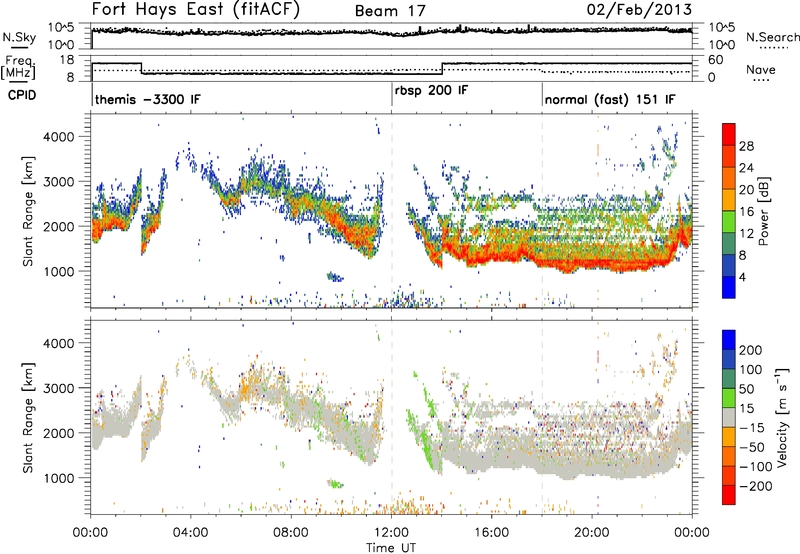Viewport: 800px width, 554px height.
Task: Click the '04:00' time tick label
Action: (x=190, y=533)
